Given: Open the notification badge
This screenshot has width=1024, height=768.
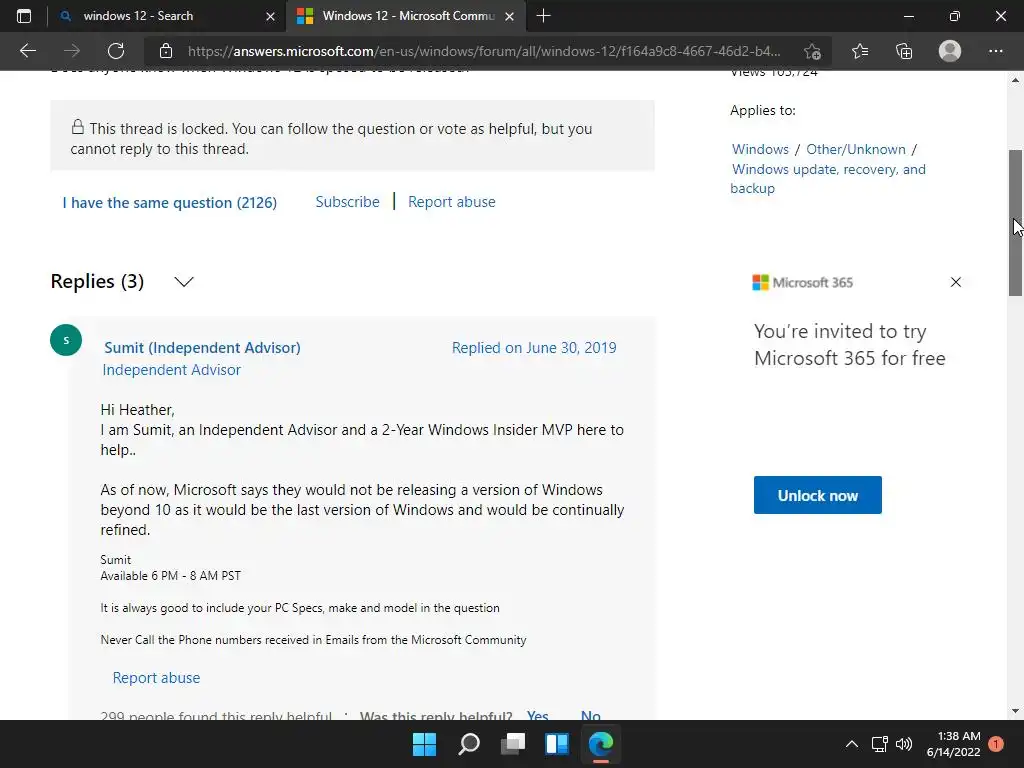Looking at the screenshot, I should tap(996, 744).
